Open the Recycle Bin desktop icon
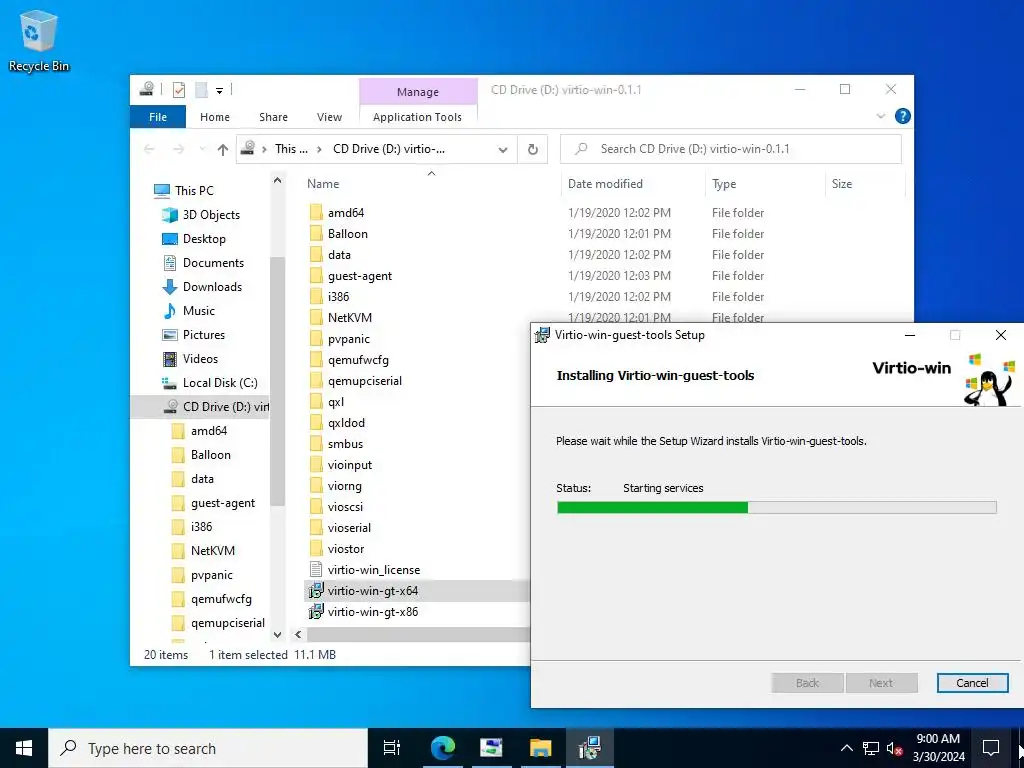Image resolution: width=1024 pixels, height=768 pixels. [x=39, y=41]
